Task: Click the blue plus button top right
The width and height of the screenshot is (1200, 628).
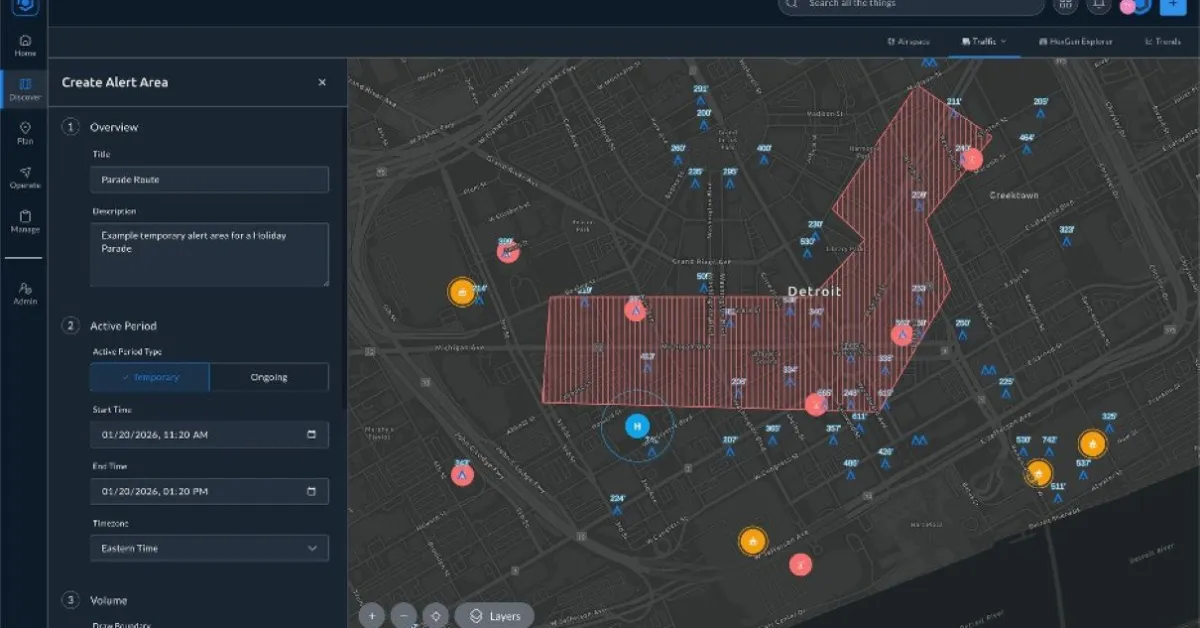Action: pos(1171,8)
